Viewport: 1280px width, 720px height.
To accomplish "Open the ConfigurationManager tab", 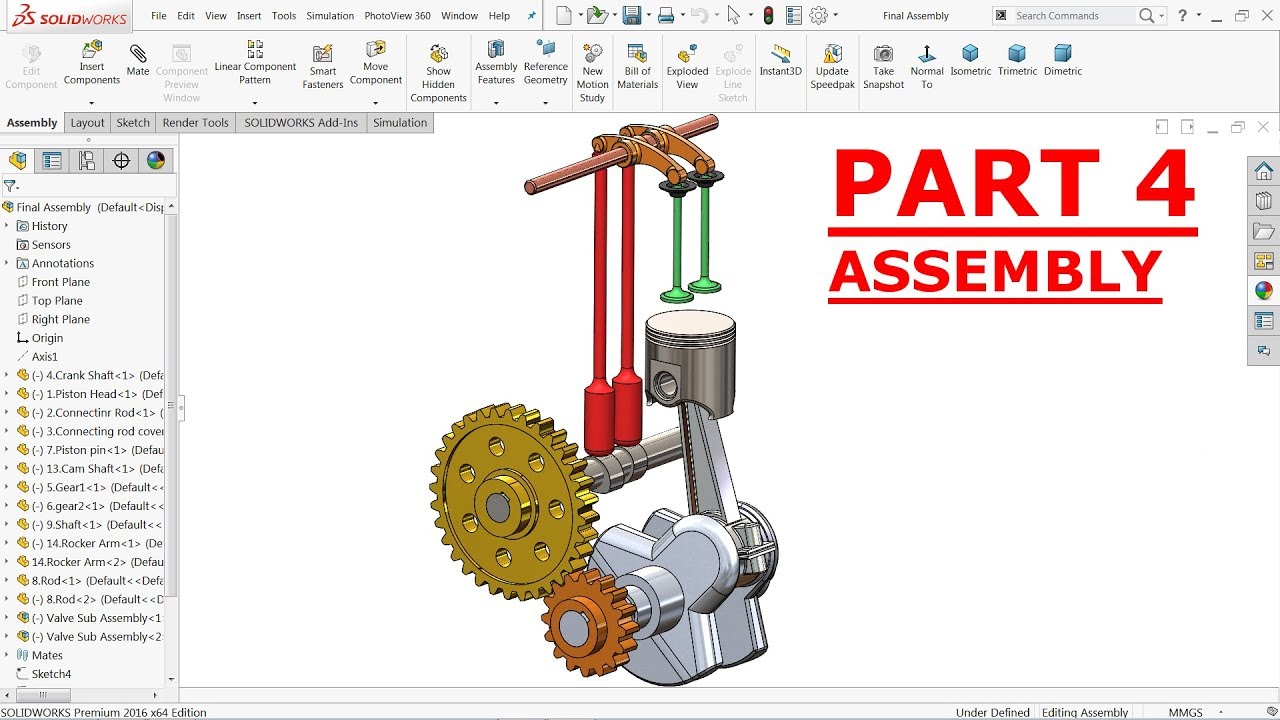I will tap(87, 160).
